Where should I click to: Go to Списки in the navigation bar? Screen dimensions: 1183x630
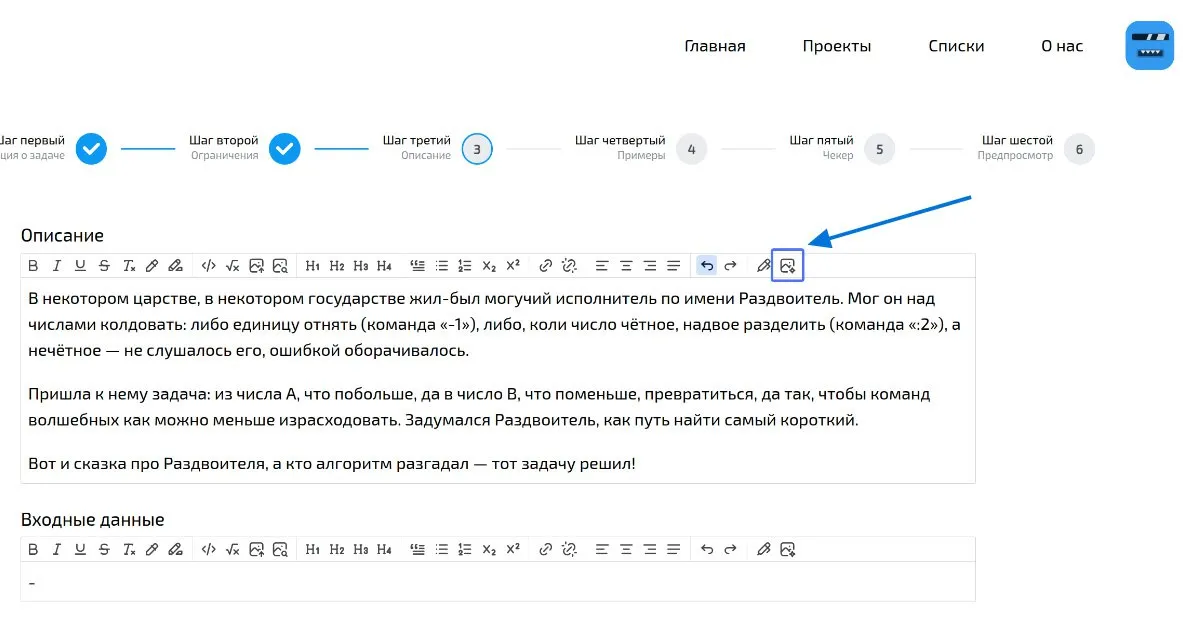click(956, 45)
